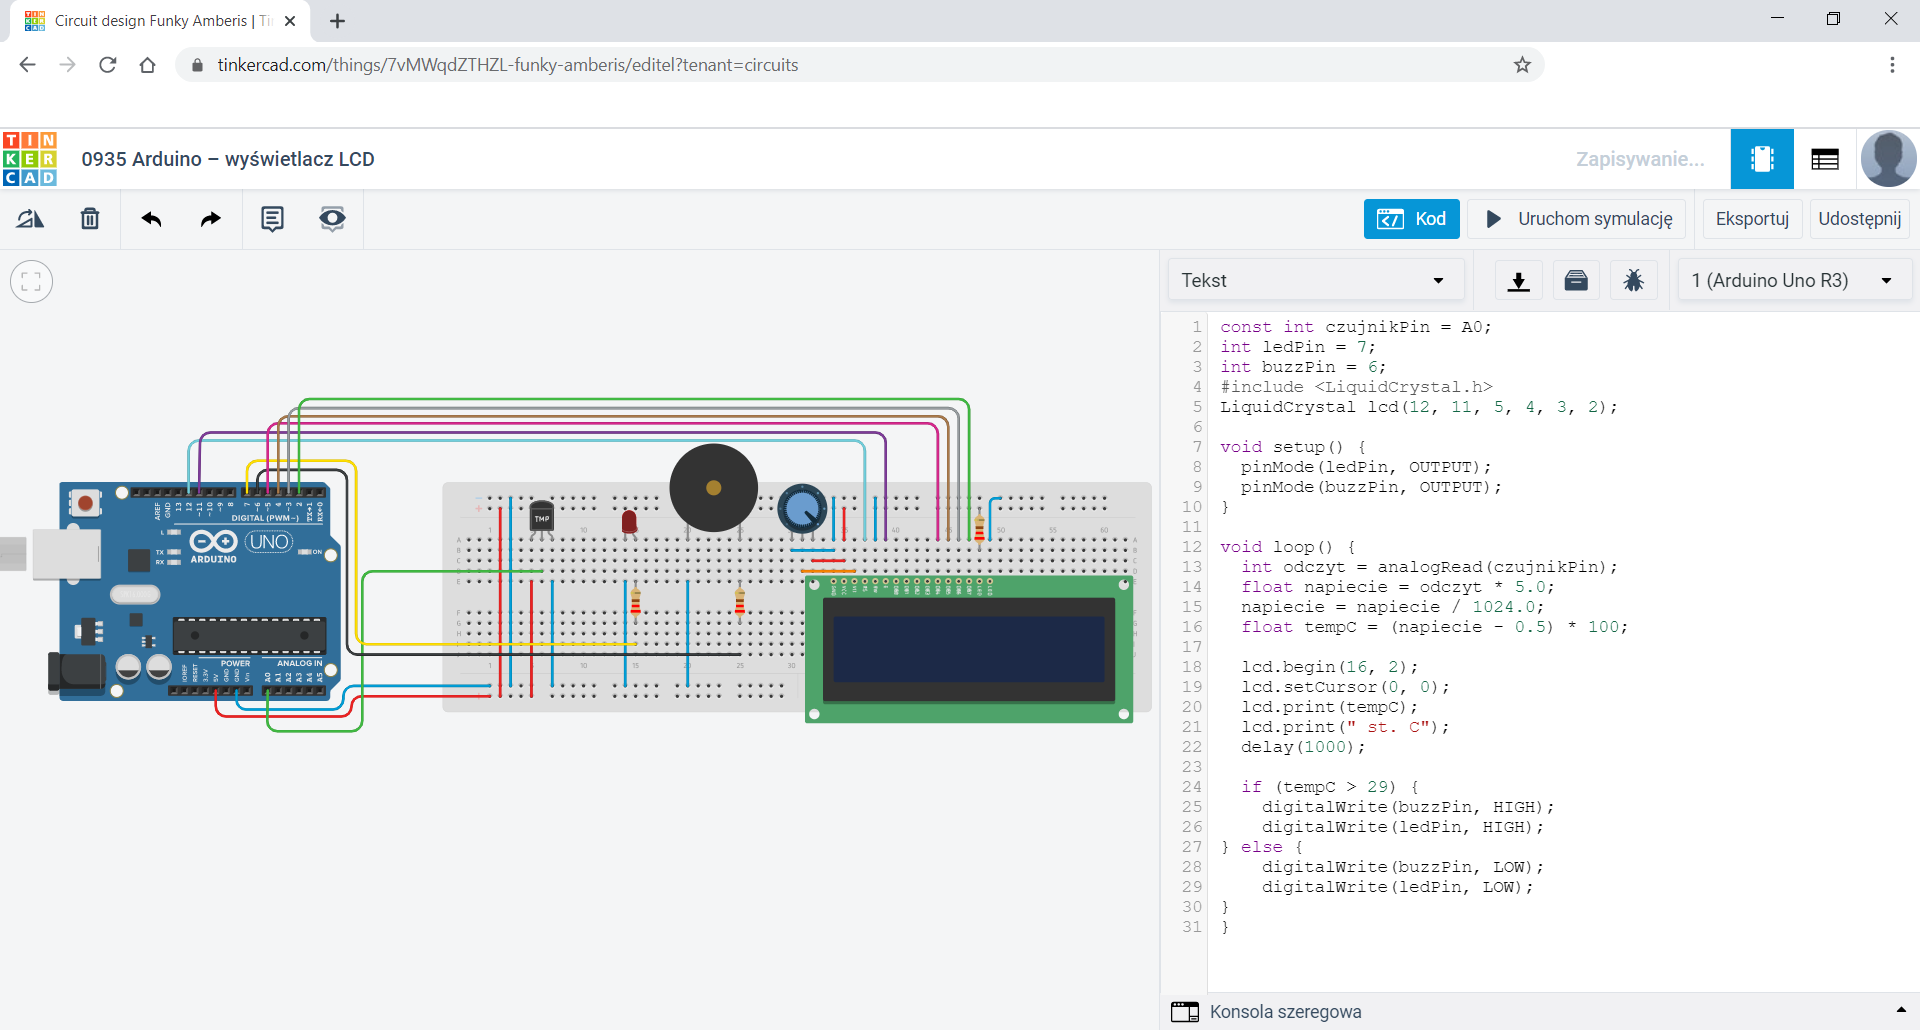Image resolution: width=1920 pixels, height=1030 pixels.
Task: Toggle notes visibility eye icon
Action: pyautogui.click(x=332, y=219)
